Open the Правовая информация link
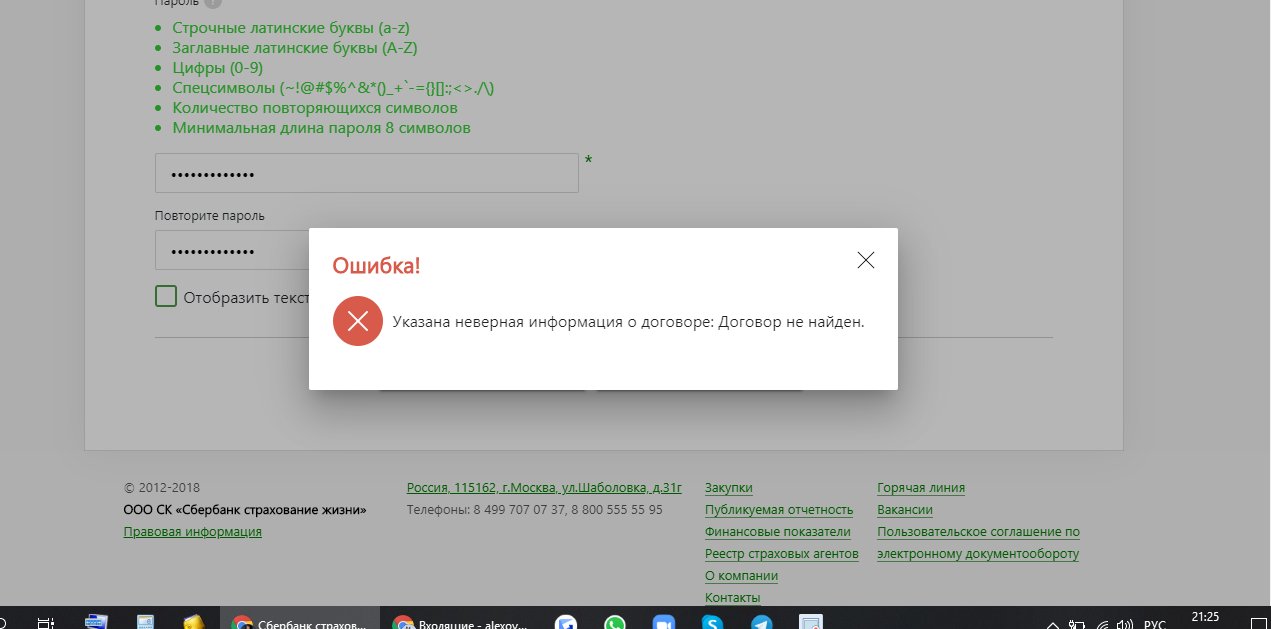The height and width of the screenshot is (629, 1271). coord(192,532)
